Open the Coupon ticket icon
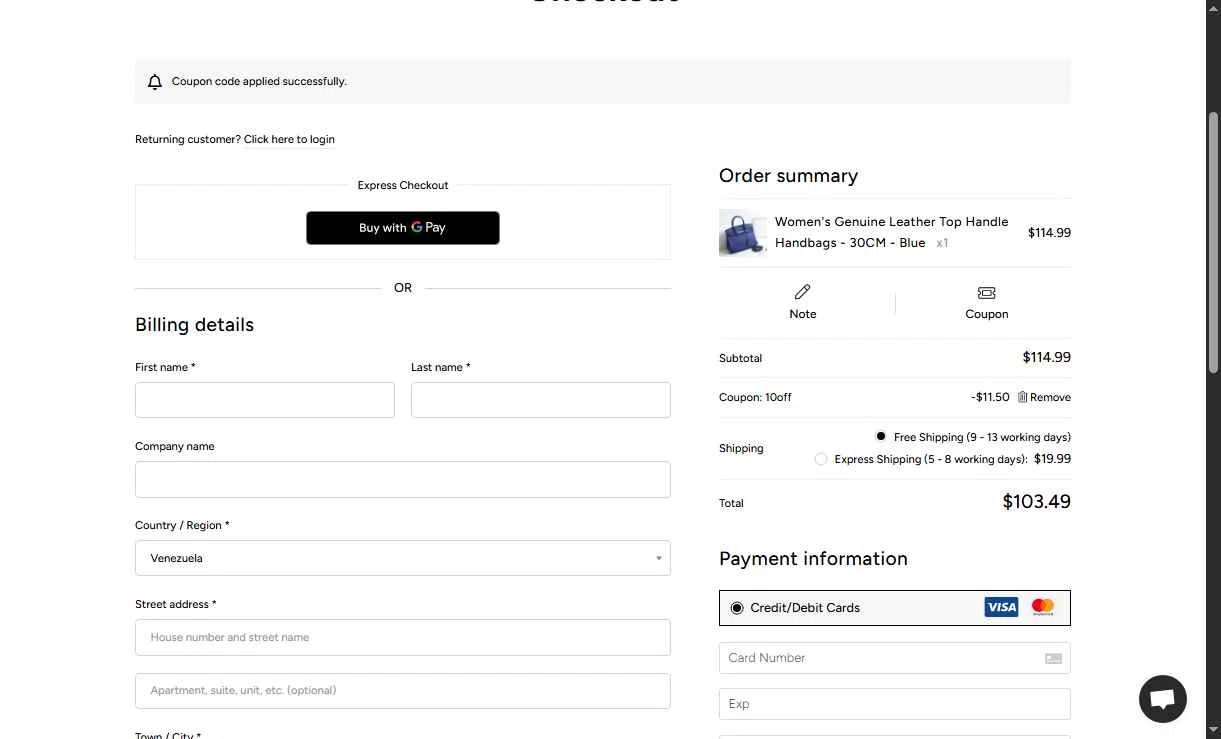The height and width of the screenshot is (739, 1221). [987, 293]
